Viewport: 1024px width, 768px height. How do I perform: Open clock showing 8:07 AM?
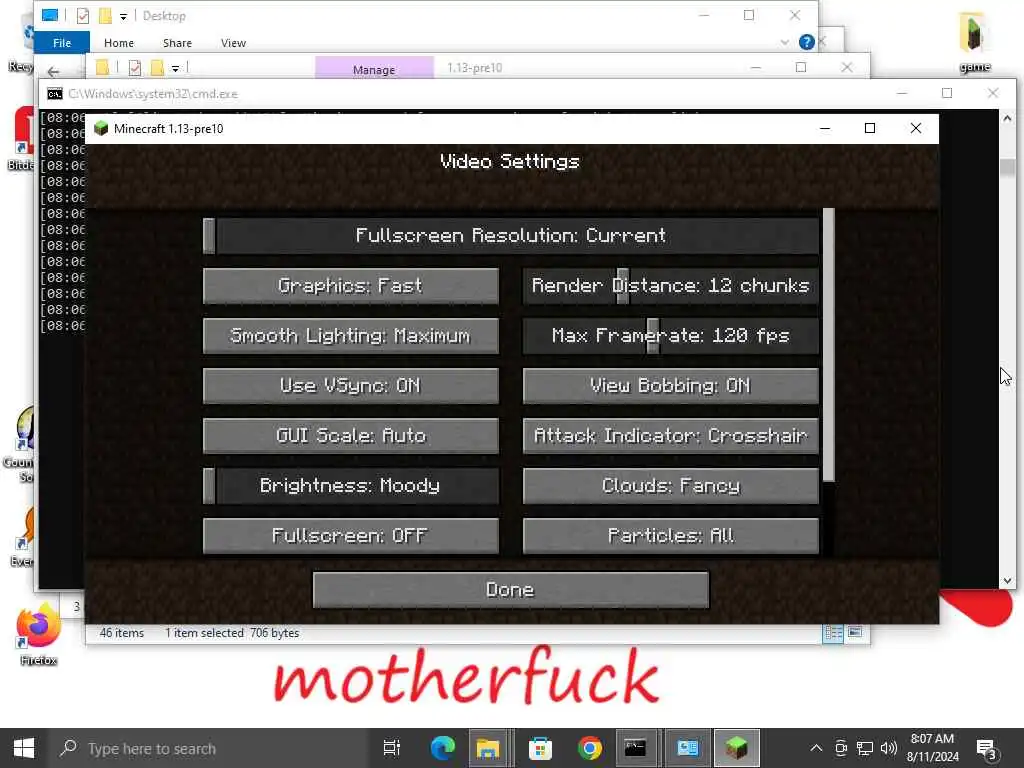(932, 748)
